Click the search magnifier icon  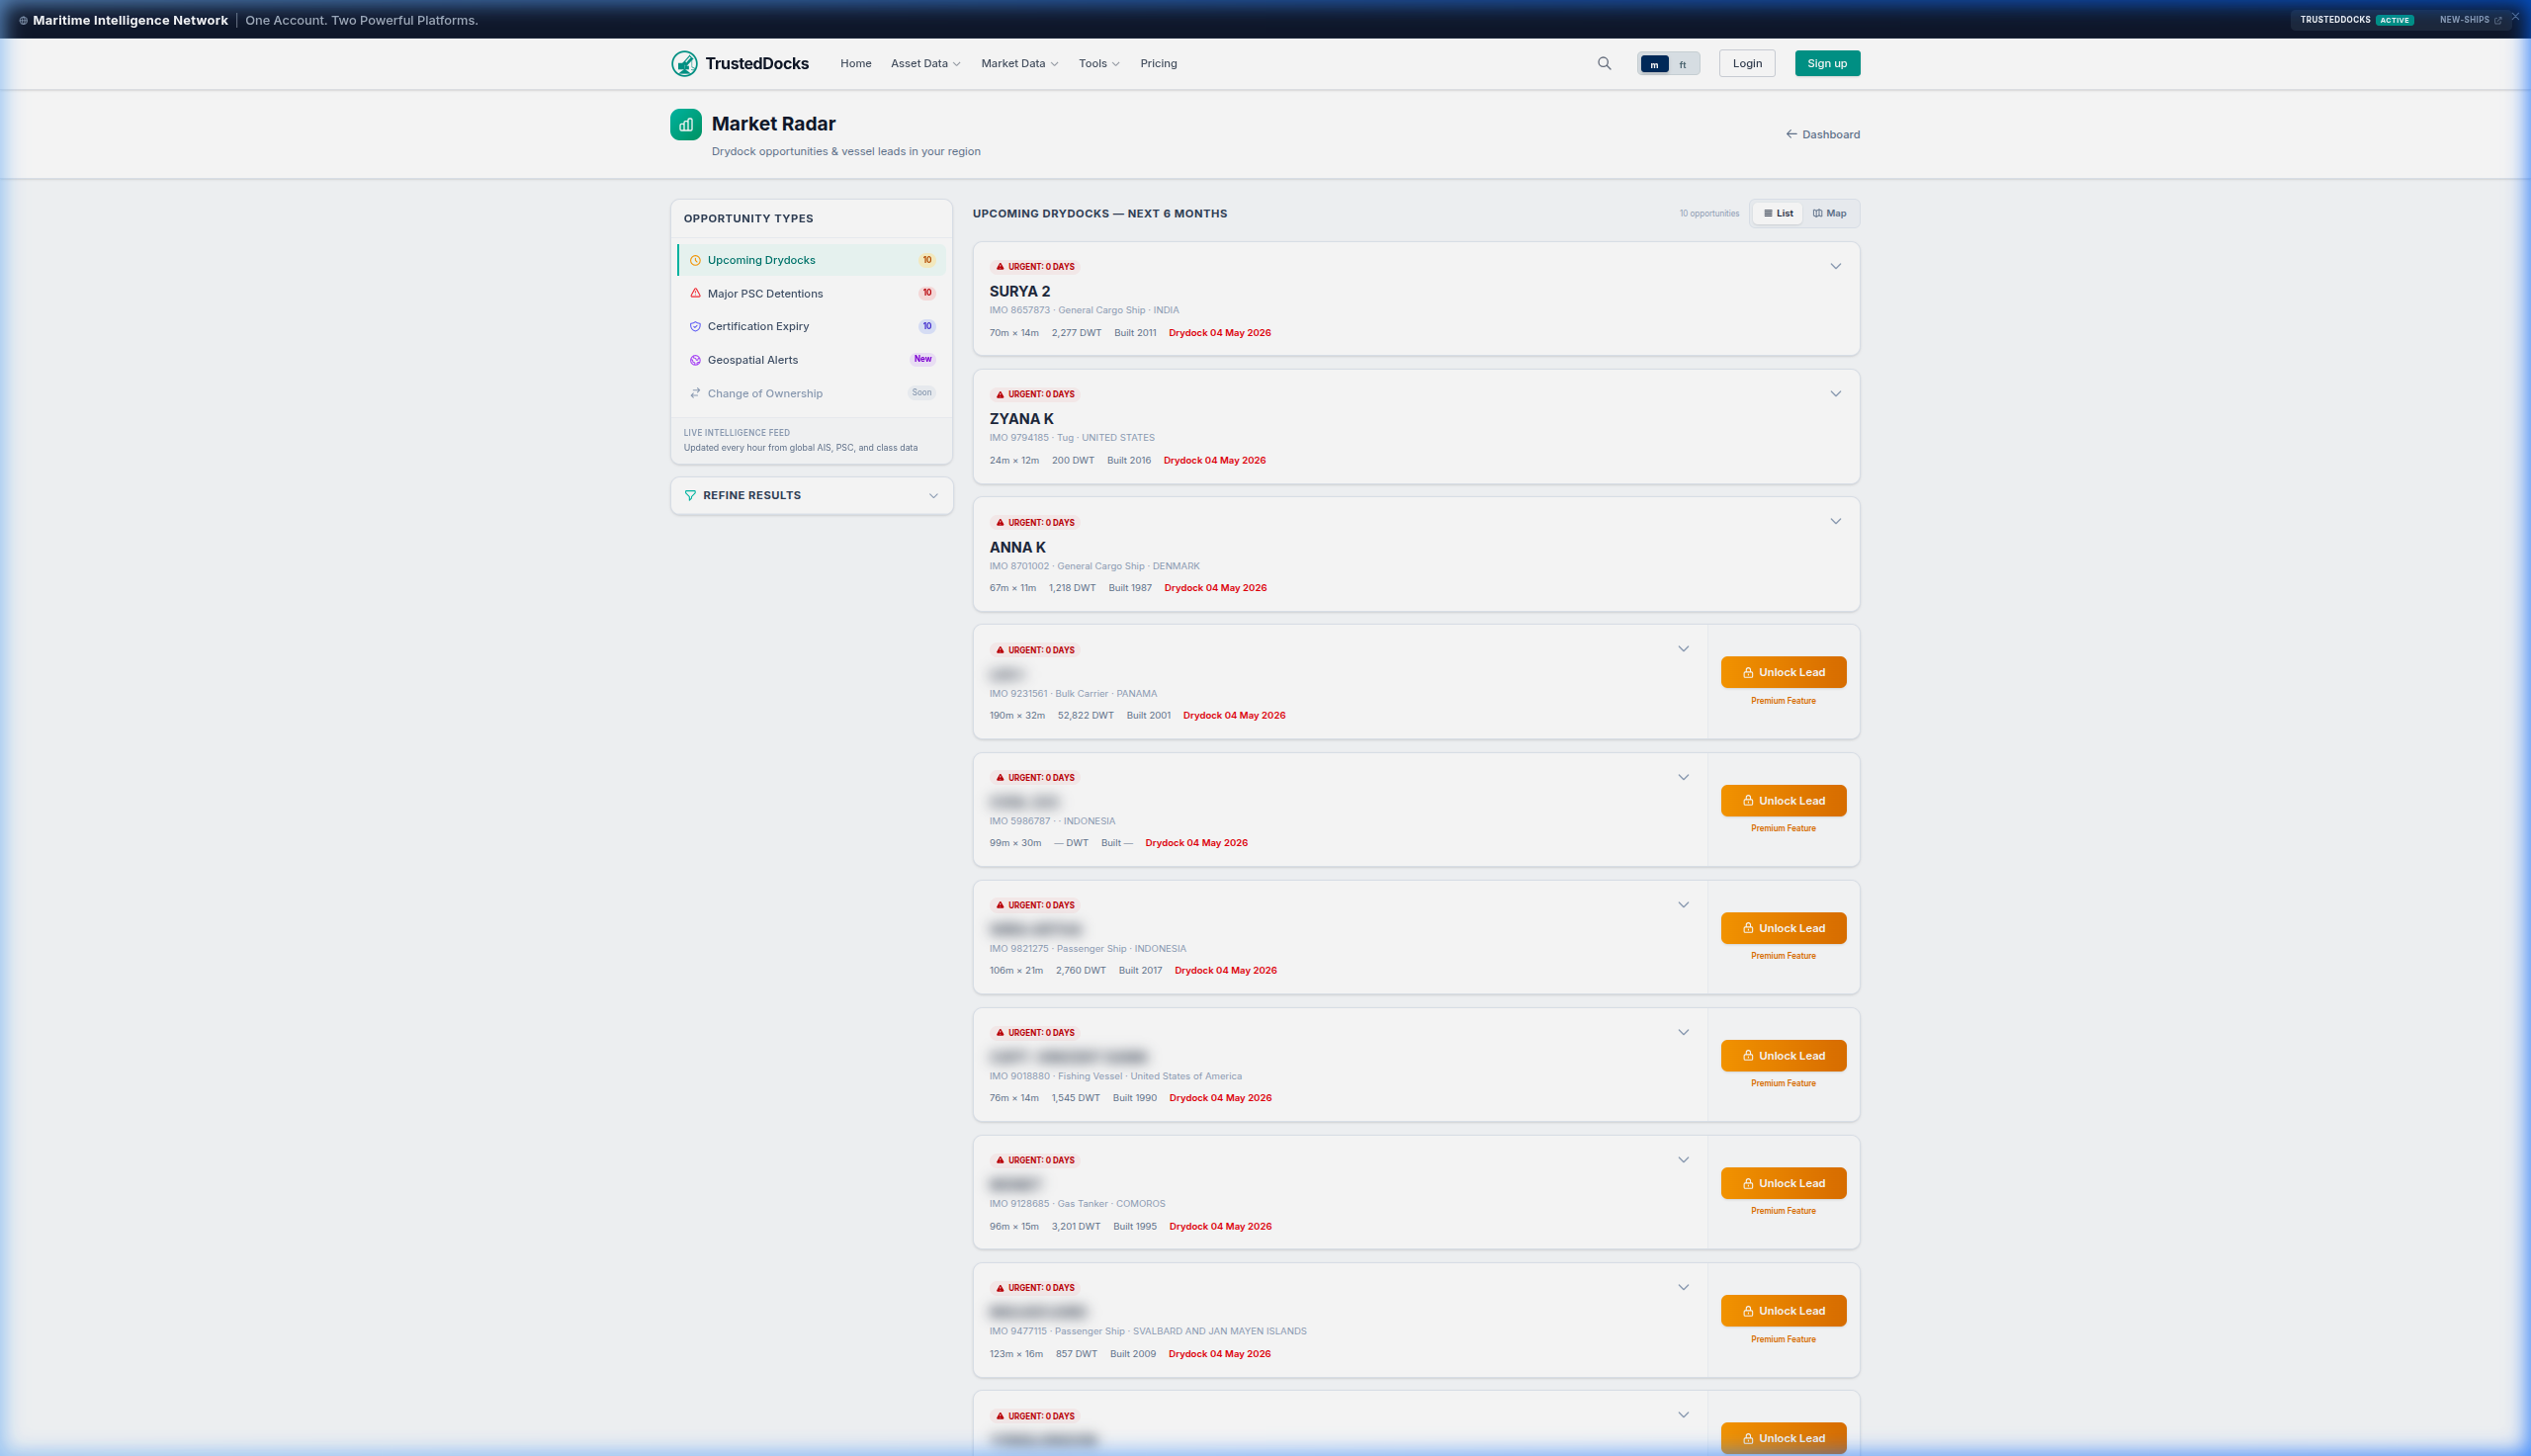[x=1604, y=63]
